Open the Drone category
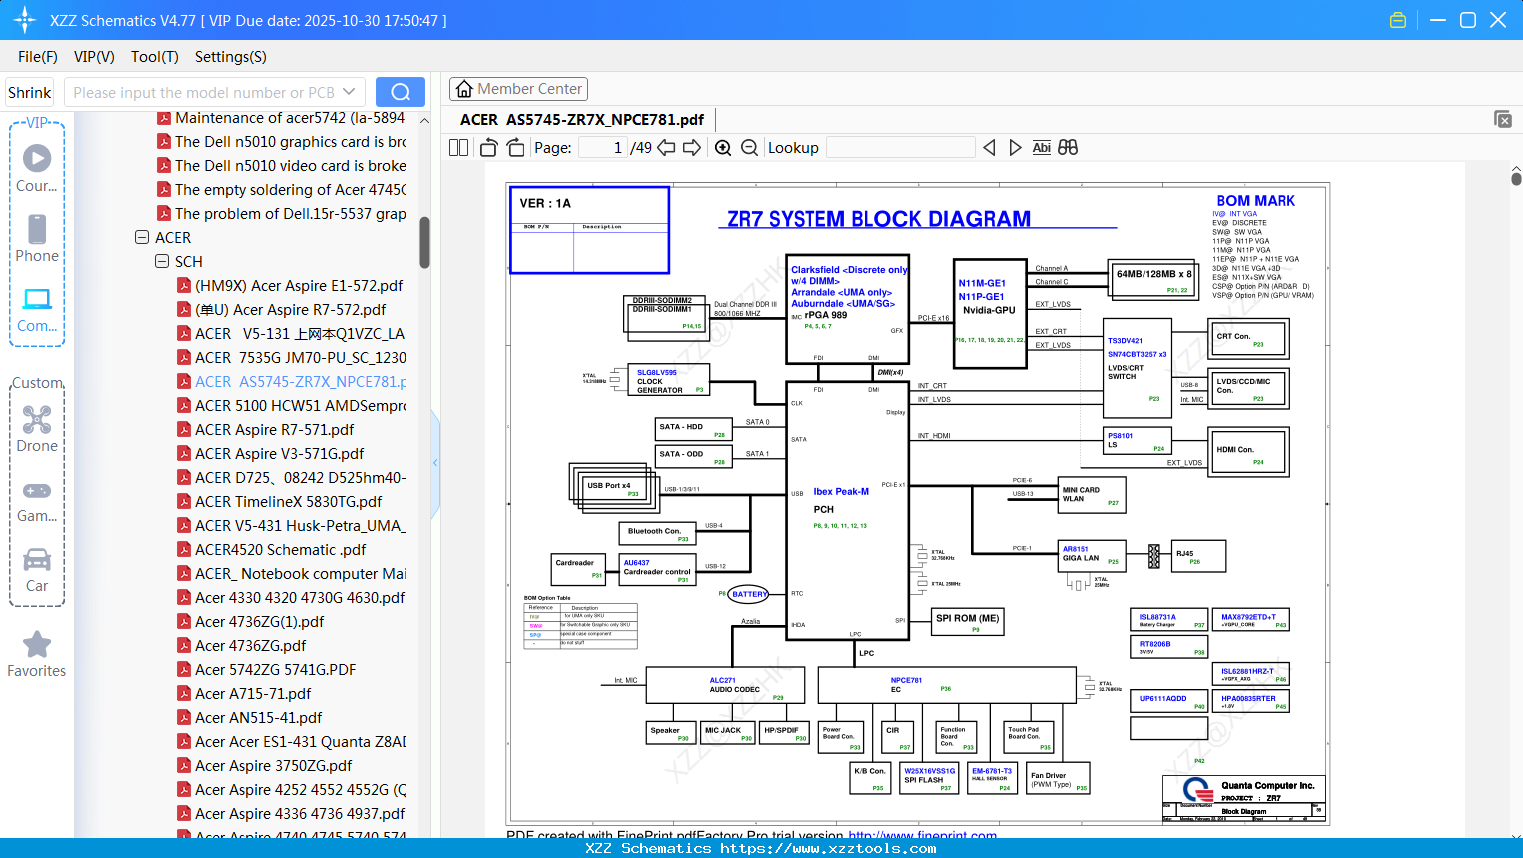The width and height of the screenshot is (1523, 858). coord(37,429)
